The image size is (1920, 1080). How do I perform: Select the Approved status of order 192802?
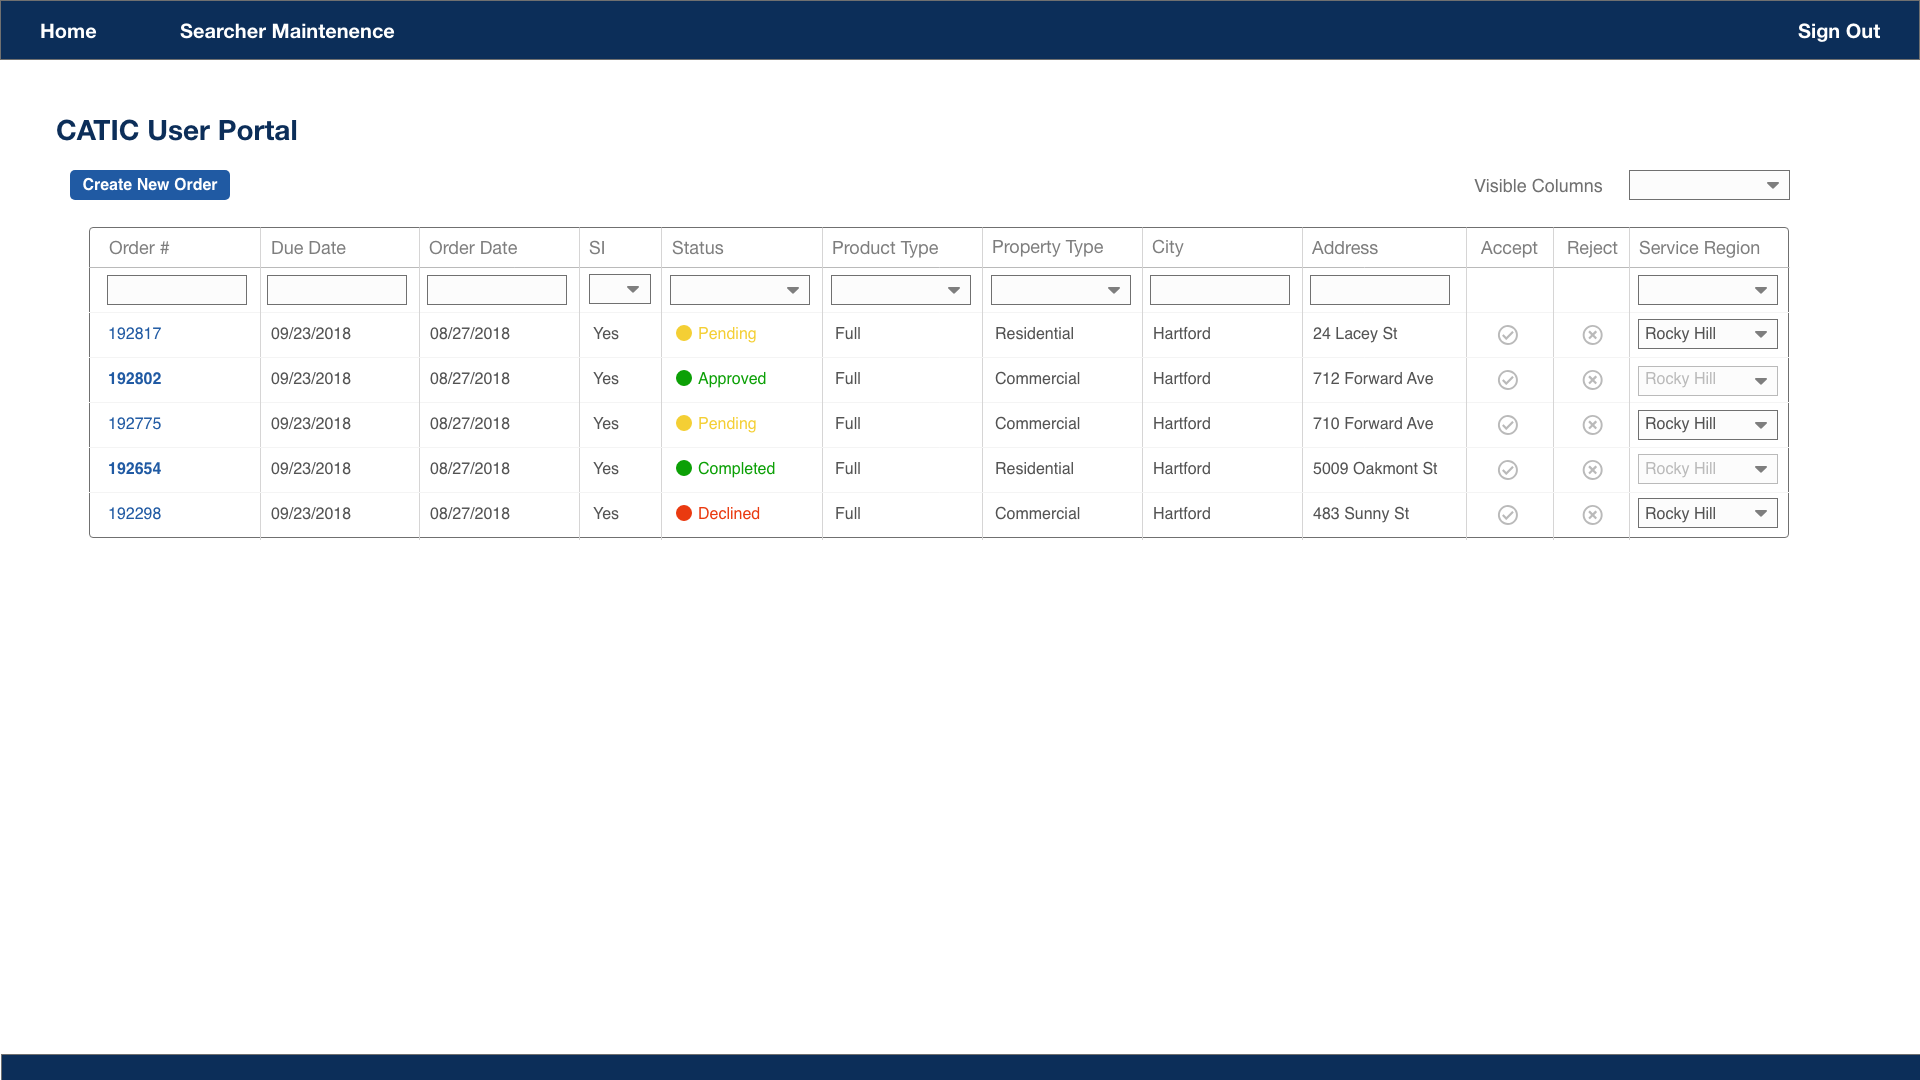coord(721,379)
